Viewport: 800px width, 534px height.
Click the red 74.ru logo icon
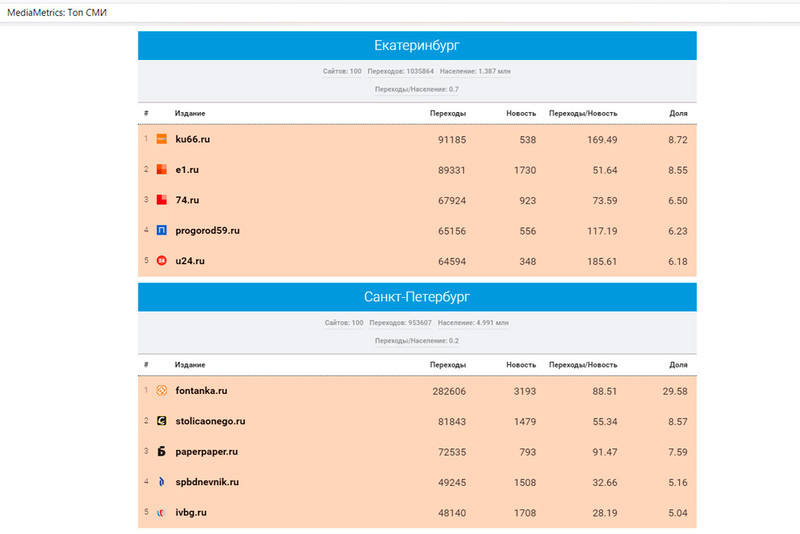161,200
